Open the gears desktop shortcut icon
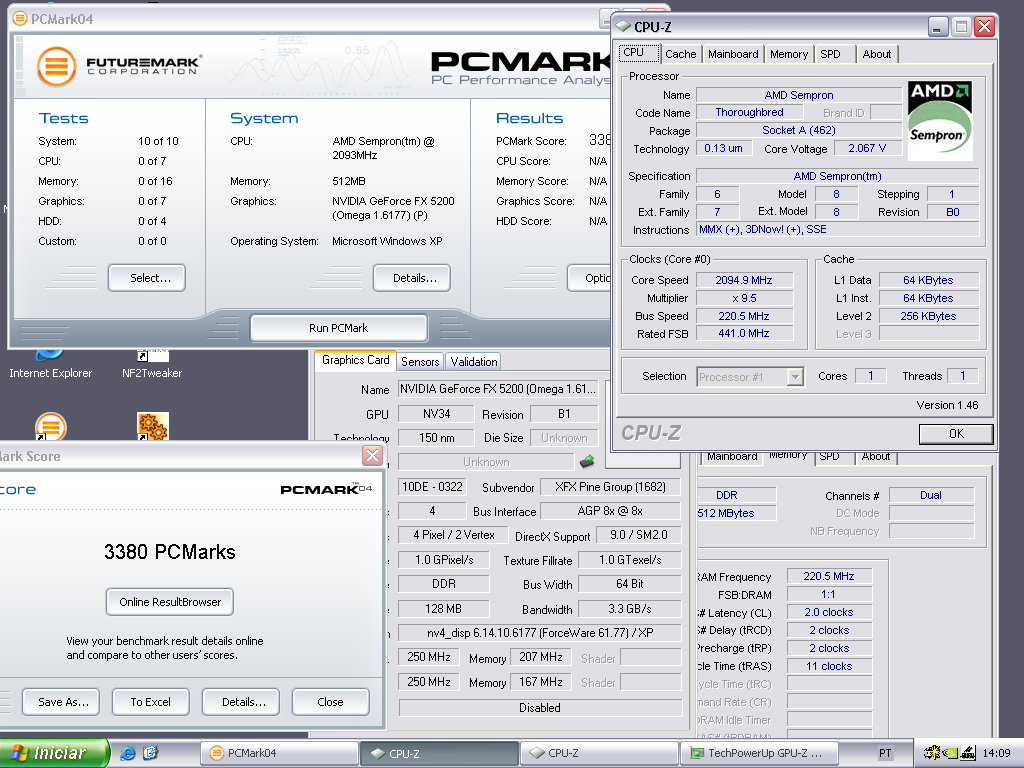 [x=153, y=426]
